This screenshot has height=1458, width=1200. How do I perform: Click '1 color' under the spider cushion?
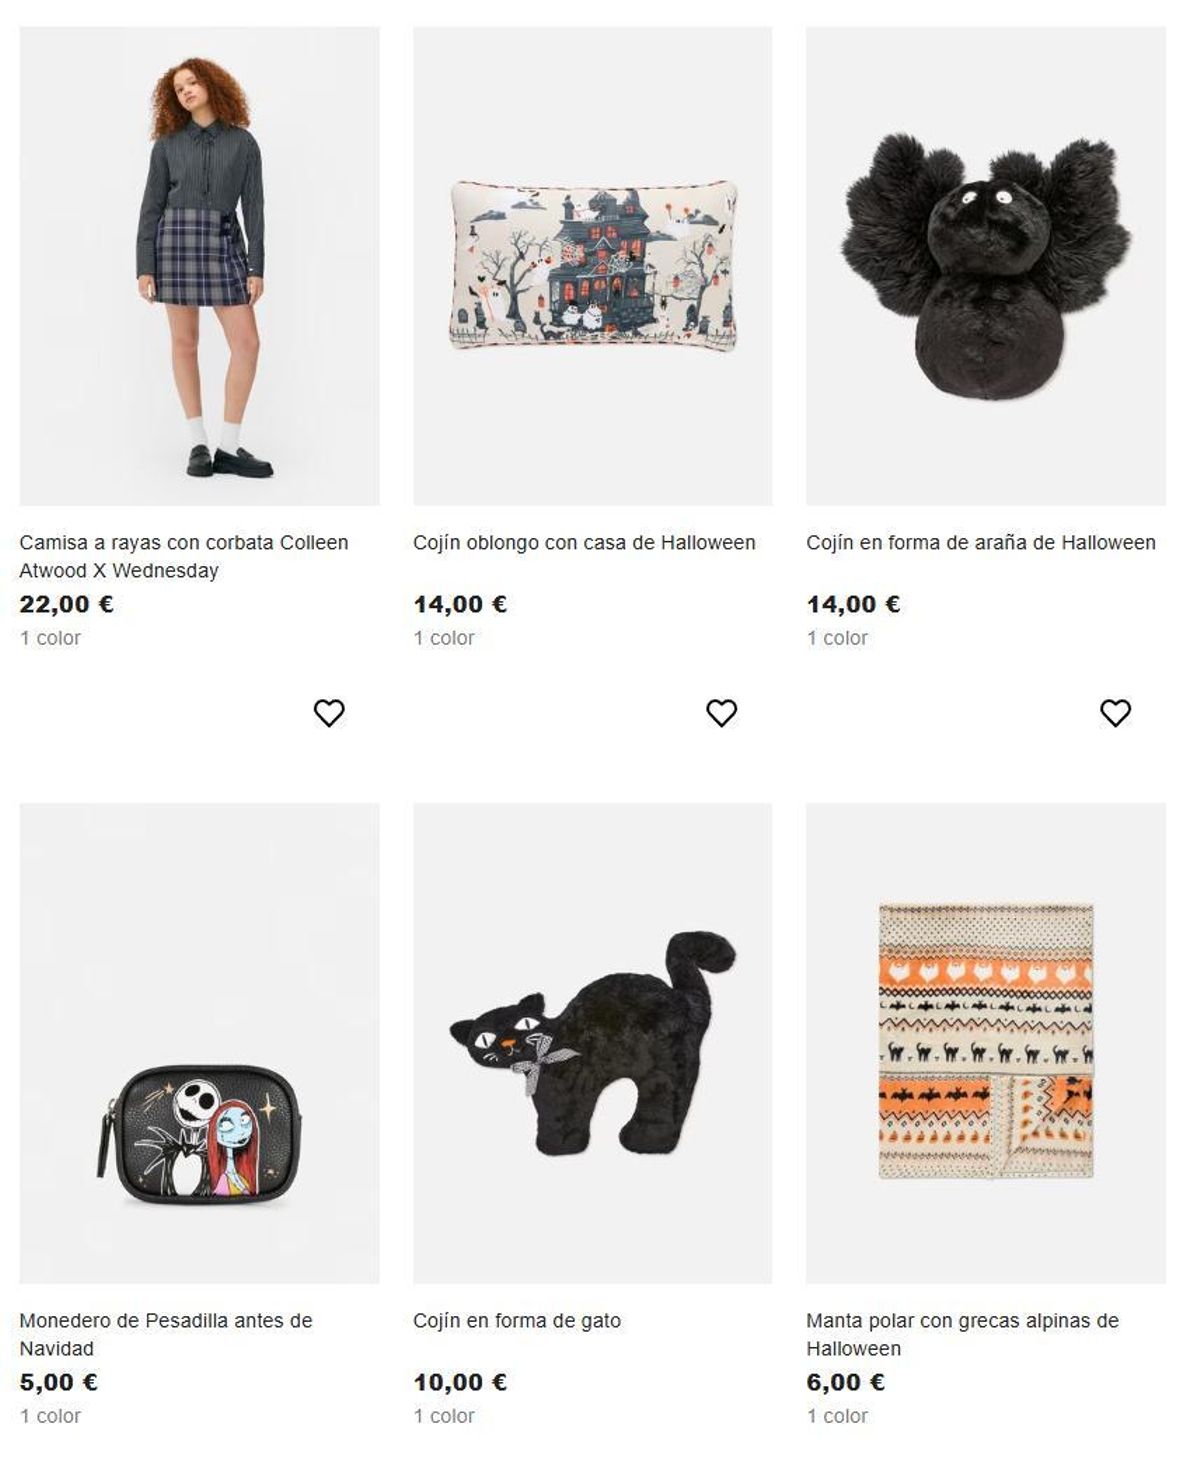pyautogui.click(x=838, y=638)
